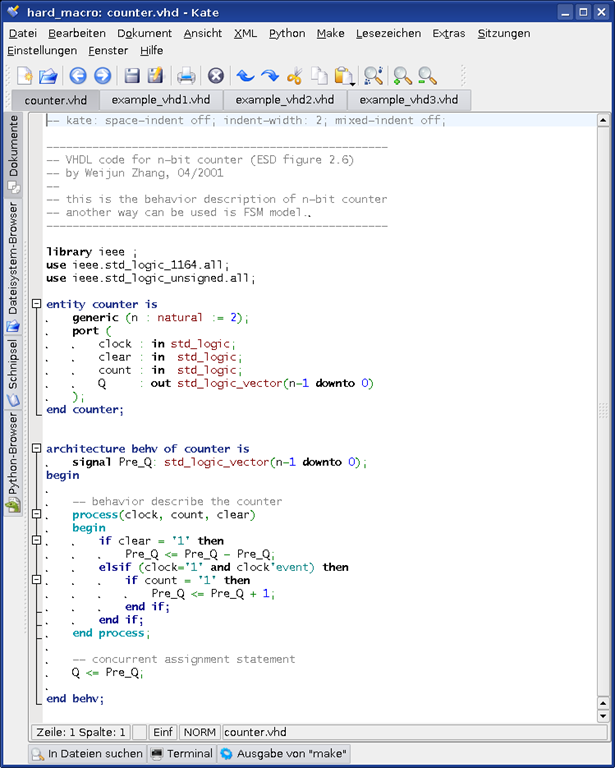The image size is (615, 768).
Task: Open the Lesezeichen menu
Action: point(388,33)
